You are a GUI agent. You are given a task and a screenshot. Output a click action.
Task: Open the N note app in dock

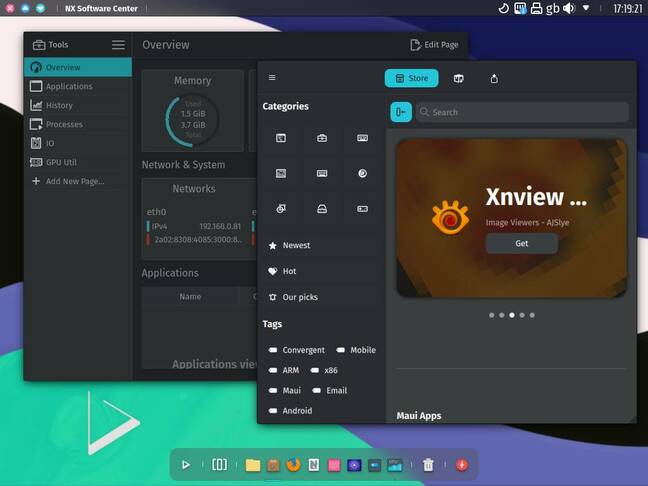click(314, 465)
